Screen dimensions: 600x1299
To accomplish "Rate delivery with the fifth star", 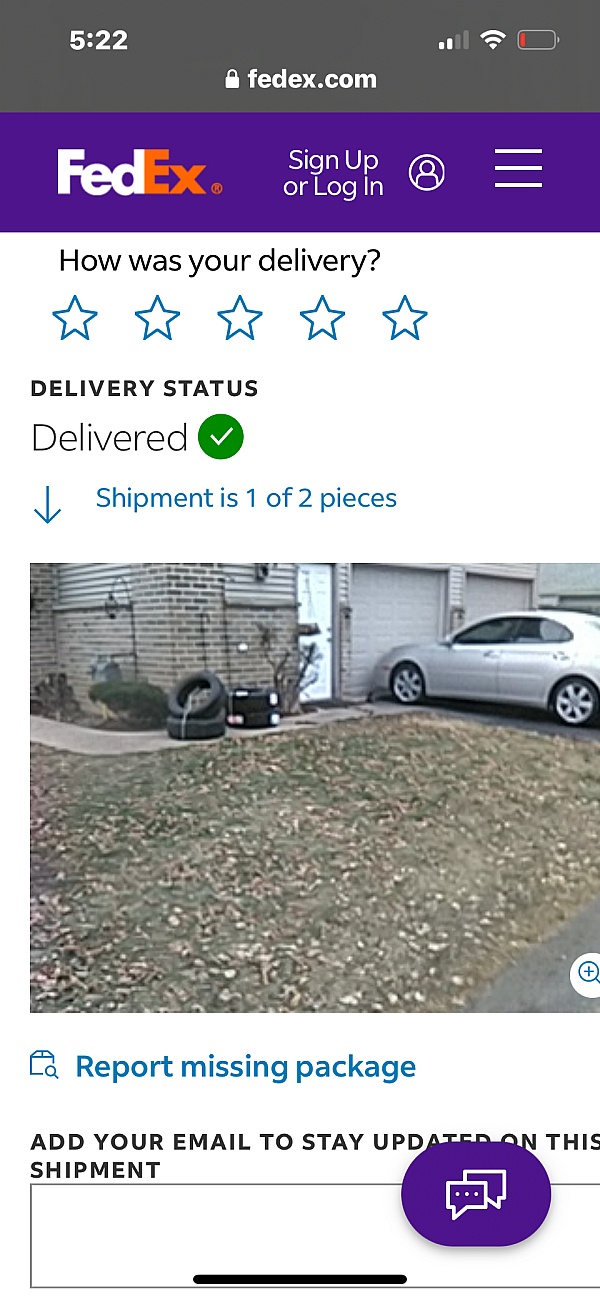I will pos(405,319).
